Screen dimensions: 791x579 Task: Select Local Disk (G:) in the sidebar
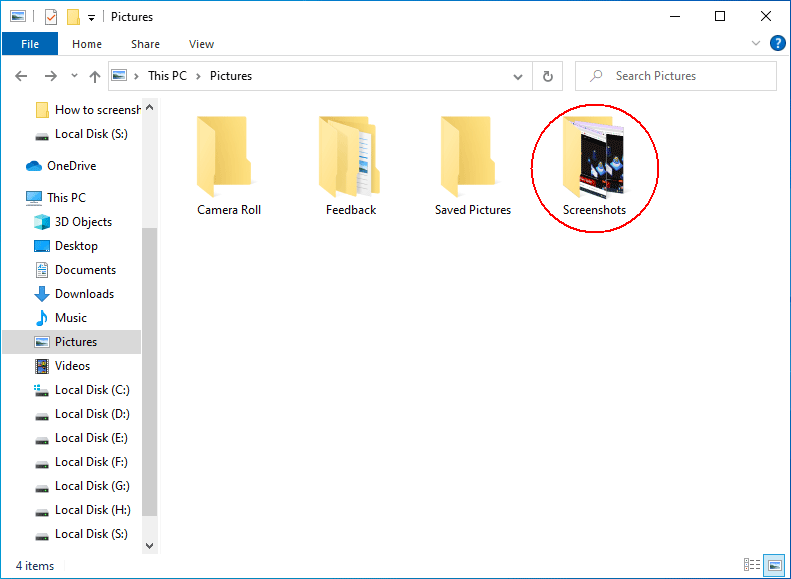(82, 486)
